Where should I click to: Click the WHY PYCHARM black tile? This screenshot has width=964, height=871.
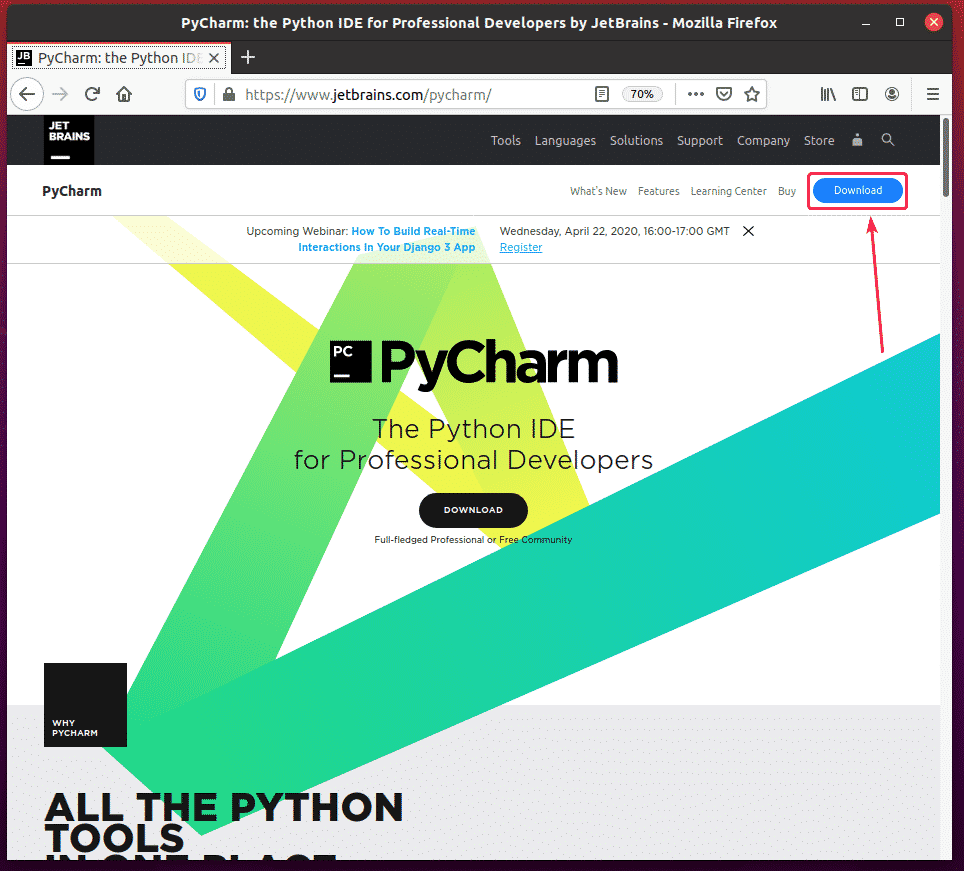point(85,704)
